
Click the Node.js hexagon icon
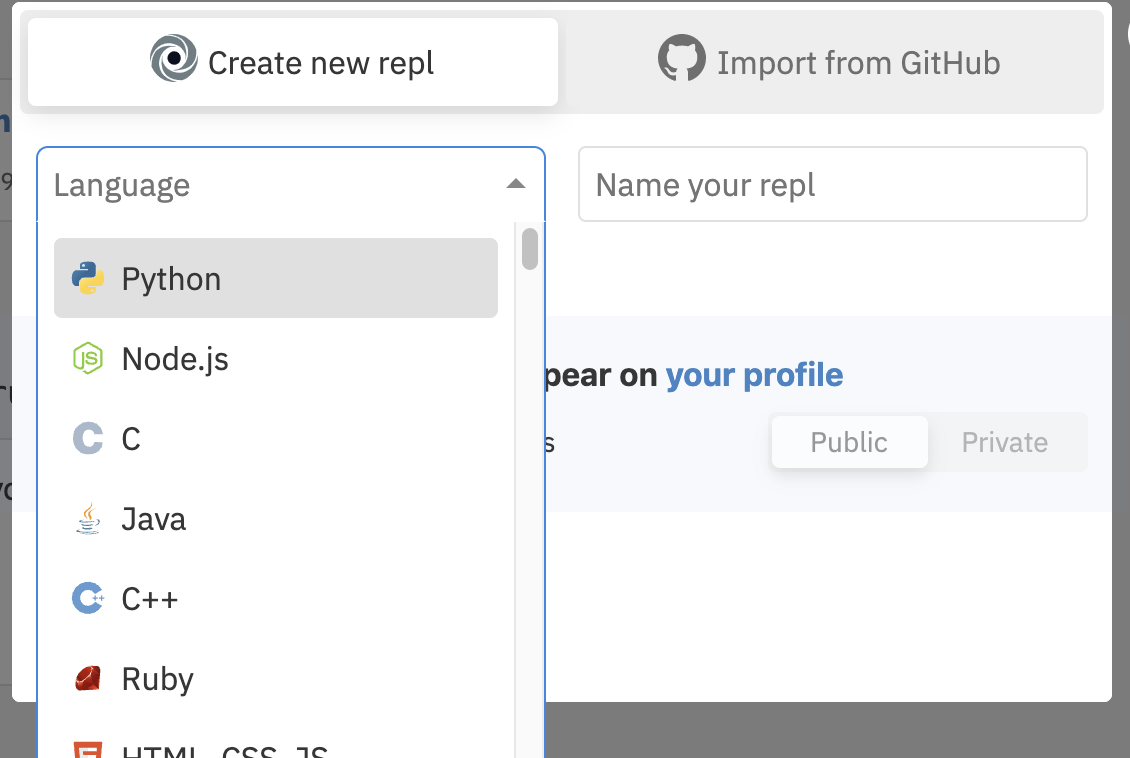(x=88, y=358)
